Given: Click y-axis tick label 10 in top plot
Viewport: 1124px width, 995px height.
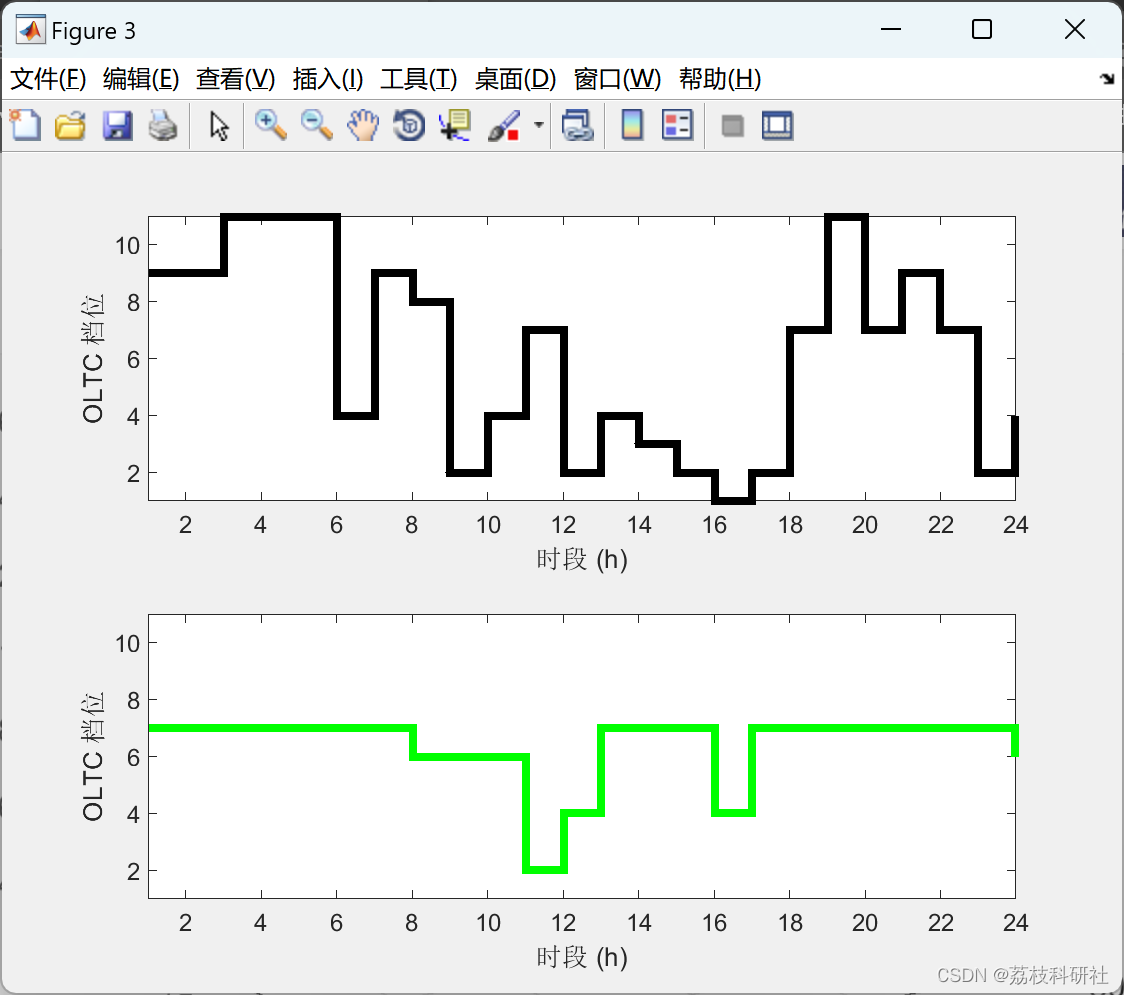Looking at the screenshot, I should point(128,246).
